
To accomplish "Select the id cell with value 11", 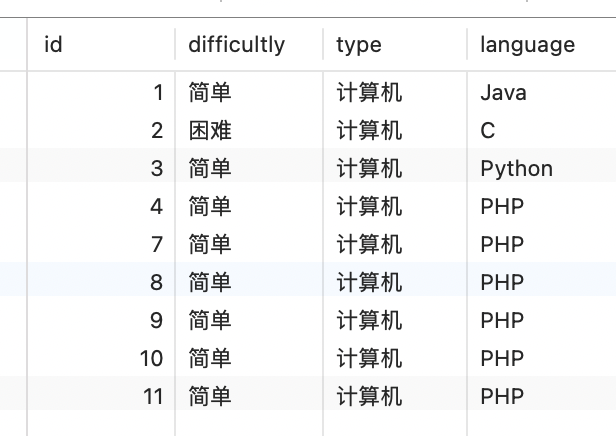I will tap(101, 396).
